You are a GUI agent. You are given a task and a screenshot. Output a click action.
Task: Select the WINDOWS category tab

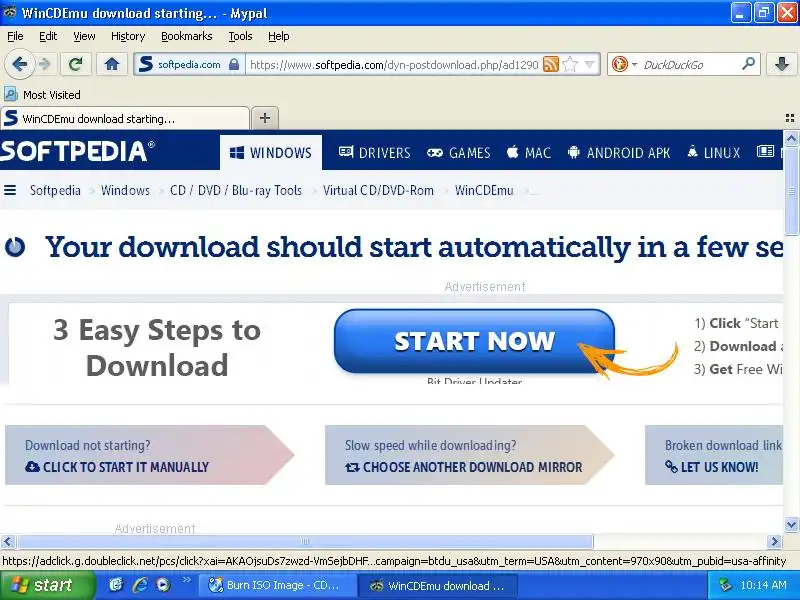click(x=271, y=153)
